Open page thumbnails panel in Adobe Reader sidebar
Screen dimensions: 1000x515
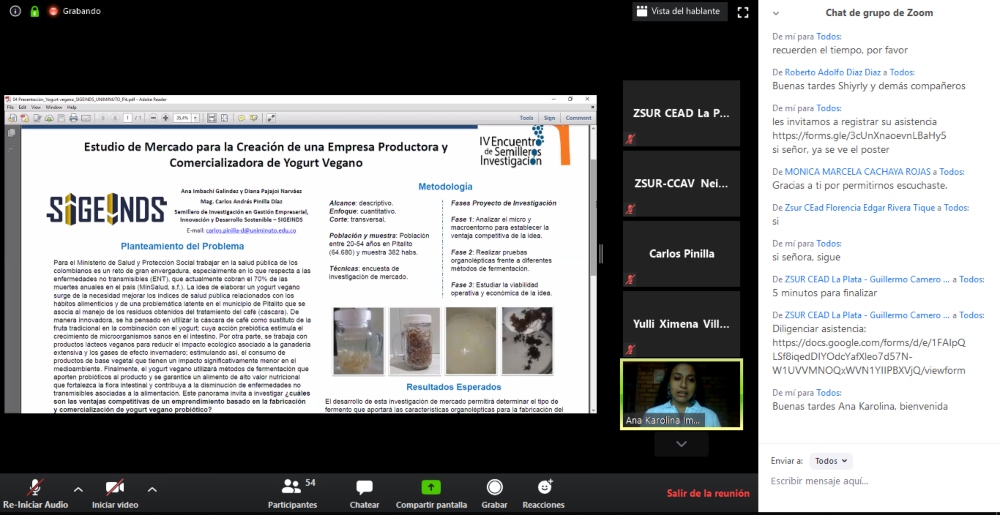11,133
